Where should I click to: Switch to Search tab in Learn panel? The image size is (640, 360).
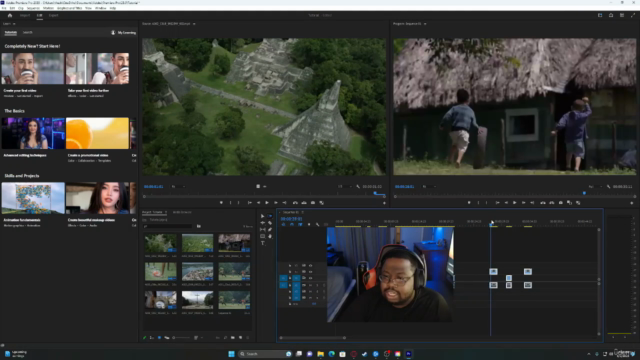[x=27, y=33]
